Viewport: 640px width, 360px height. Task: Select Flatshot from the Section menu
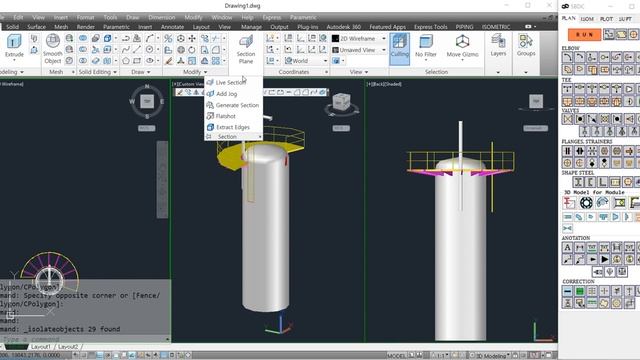[x=225, y=116]
